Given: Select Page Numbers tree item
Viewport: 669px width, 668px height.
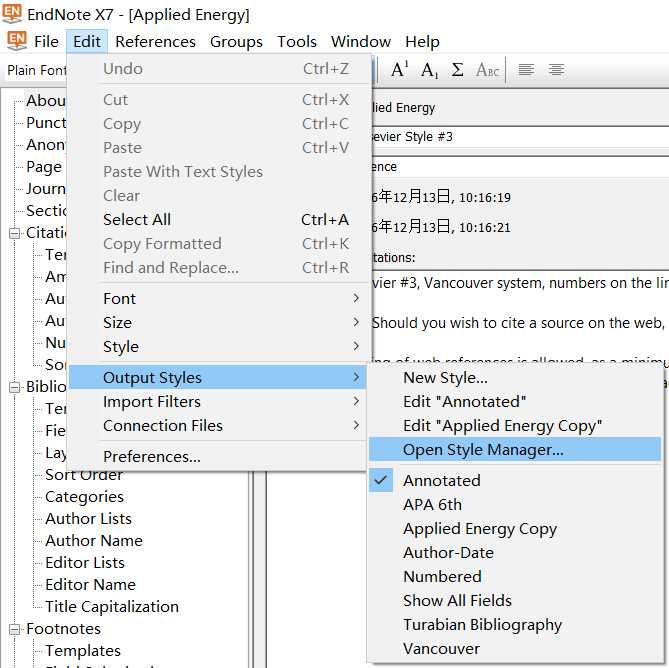Looking at the screenshot, I should (x=44, y=167).
